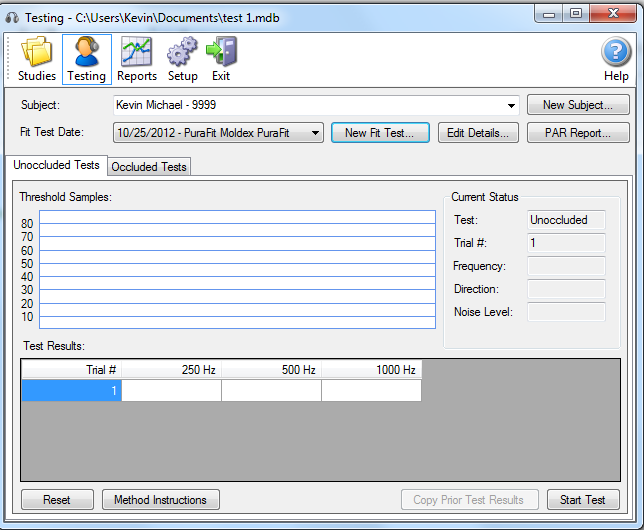Click the New Subject button
The width and height of the screenshot is (644, 530).
click(578, 105)
